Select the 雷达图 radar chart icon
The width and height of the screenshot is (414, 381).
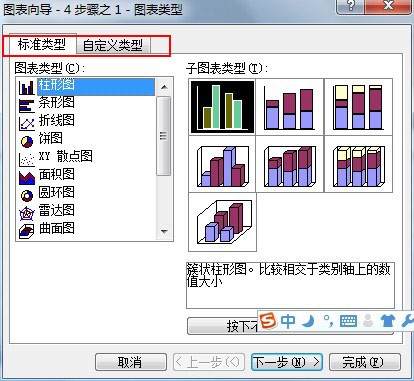click(x=27, y=213)
